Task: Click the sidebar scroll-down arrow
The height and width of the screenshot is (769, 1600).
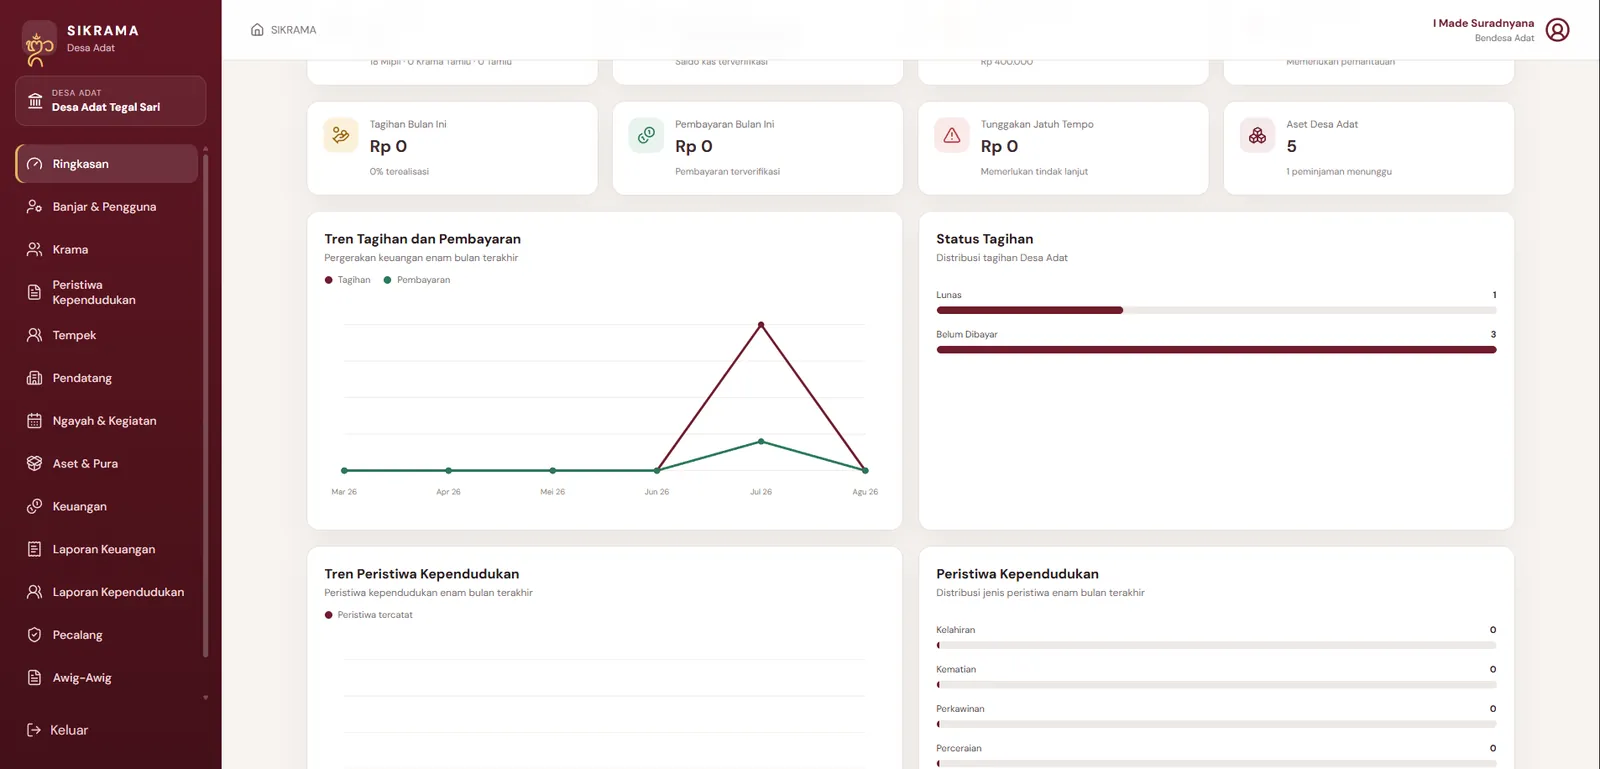Action: (206, 698)
